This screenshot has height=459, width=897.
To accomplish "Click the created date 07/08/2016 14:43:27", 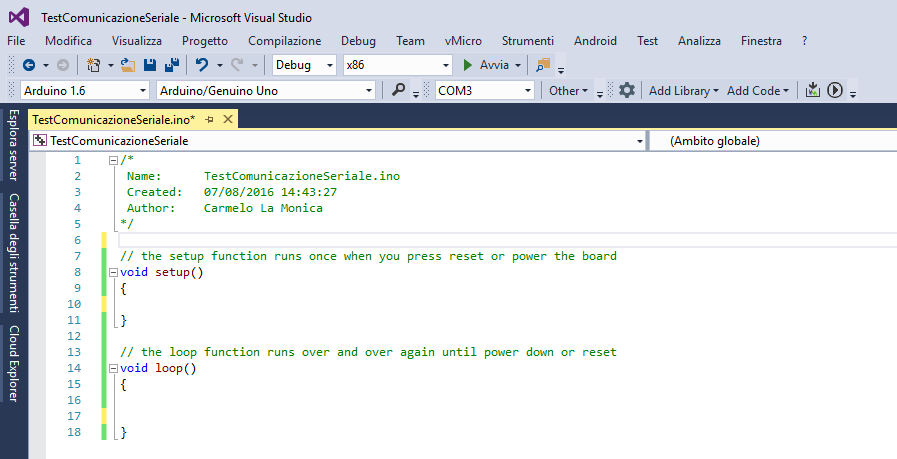I will pos(270,192).
